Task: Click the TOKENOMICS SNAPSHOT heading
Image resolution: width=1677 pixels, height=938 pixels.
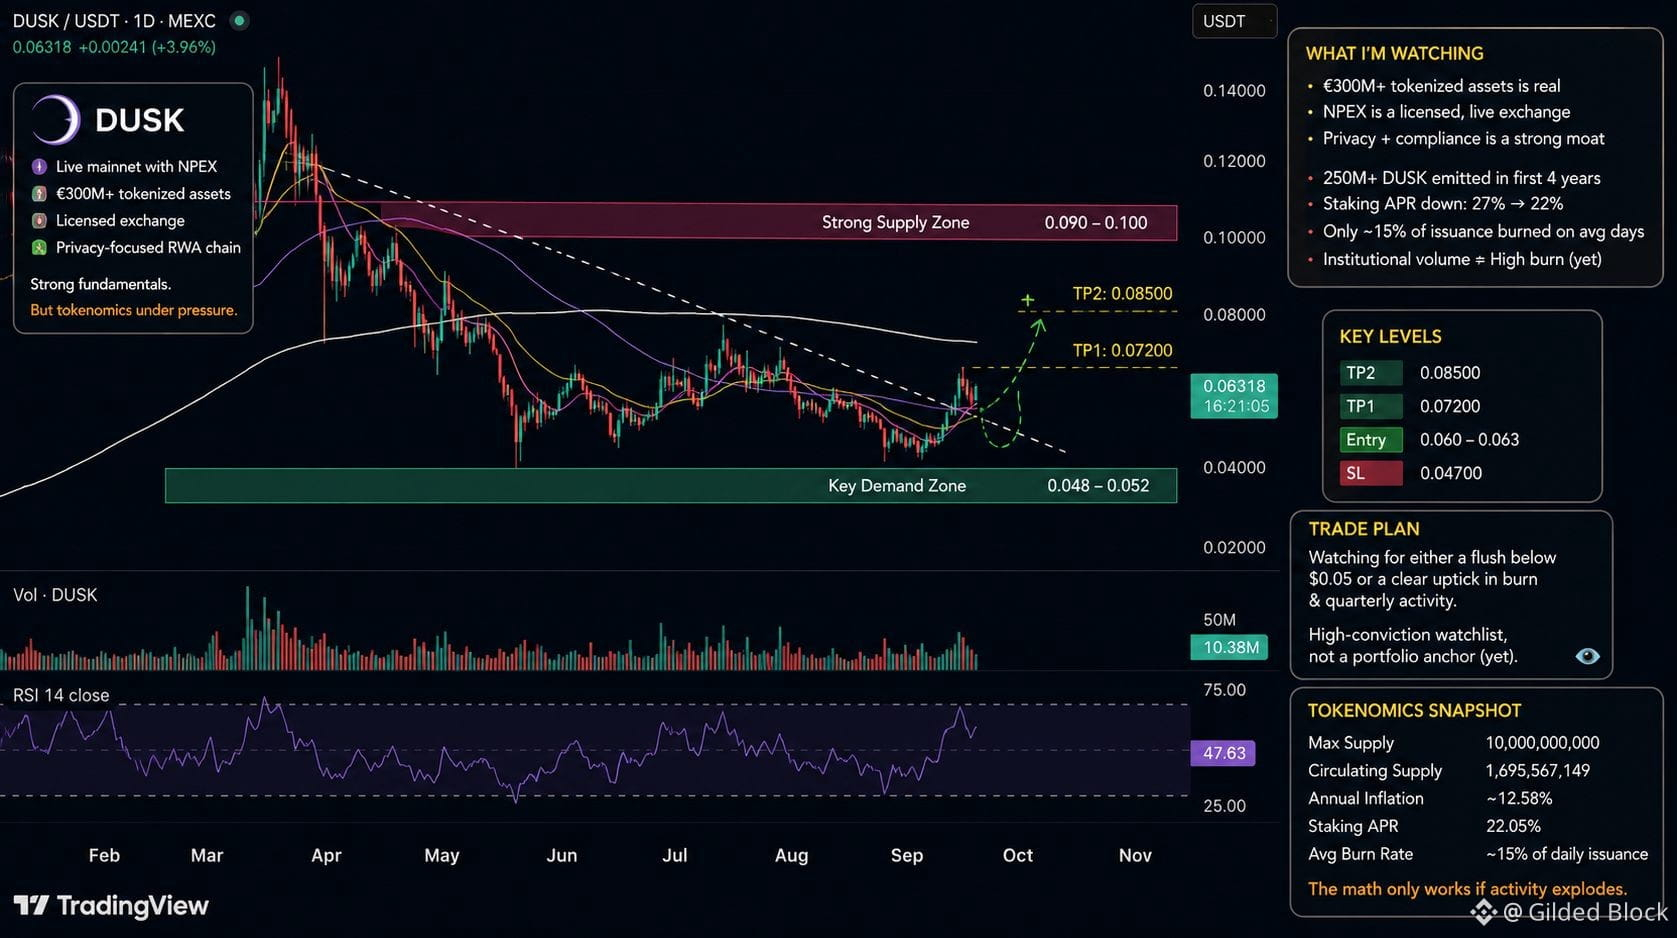Action: coord(1414,711)
